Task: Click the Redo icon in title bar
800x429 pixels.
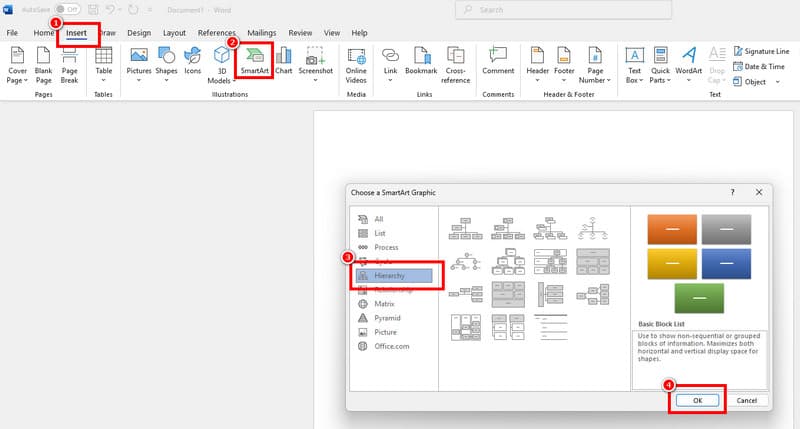Action: 133,9
